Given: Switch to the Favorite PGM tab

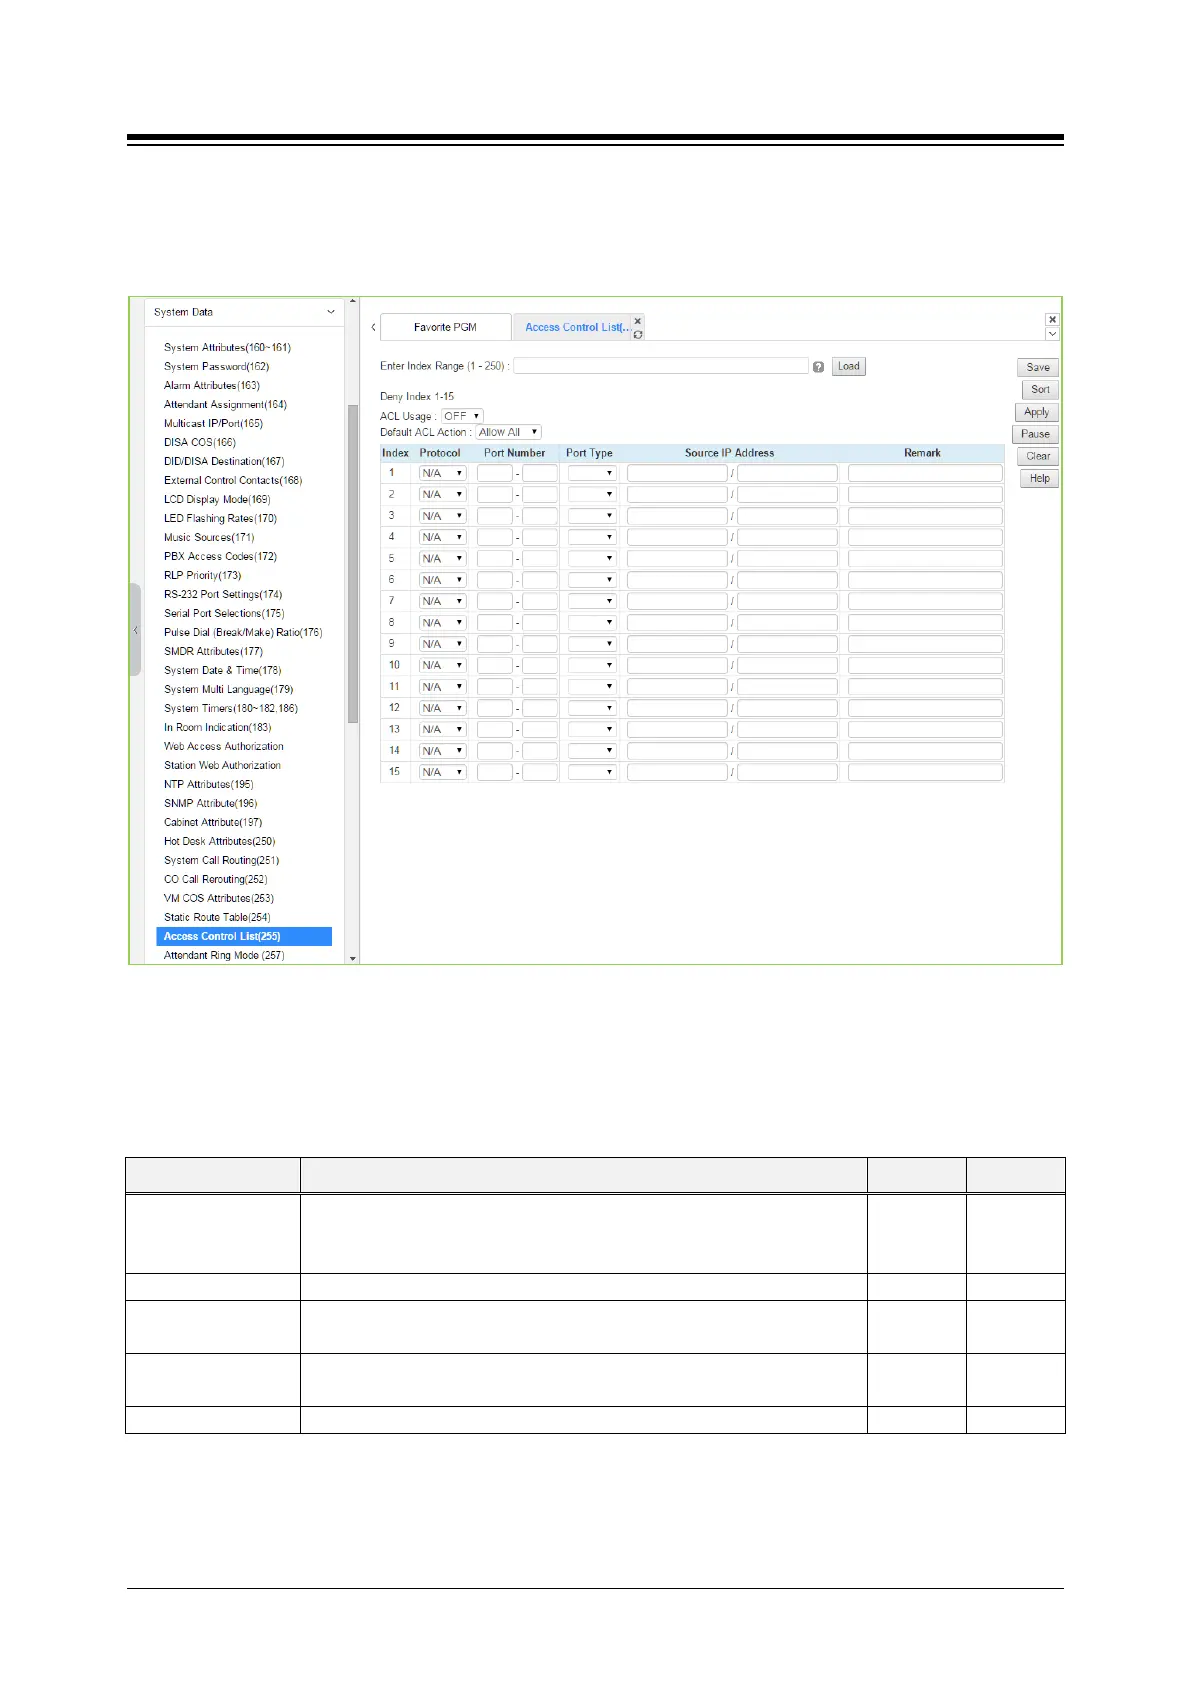Looking at the screenshot, I should tap(446, 327).
